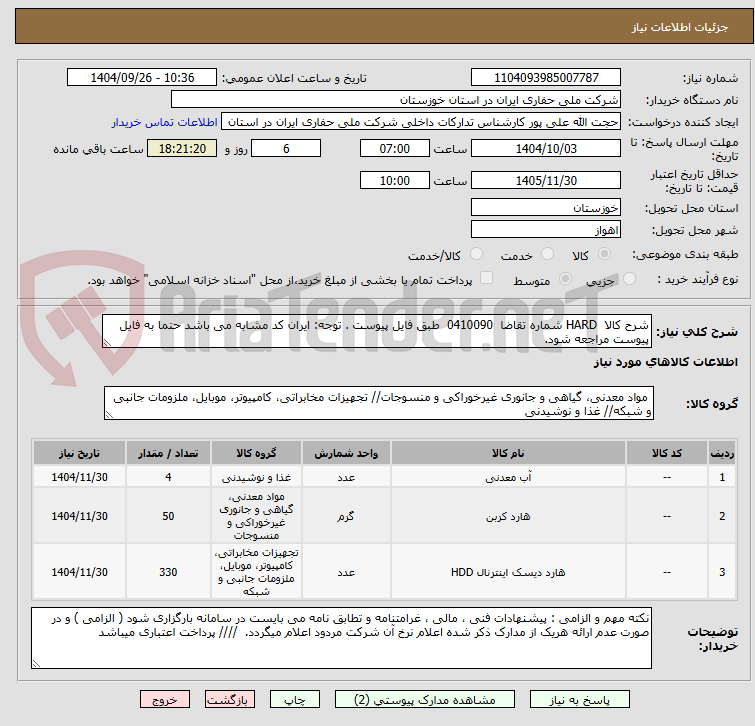
Task: Click price validity date 1405/11/30
Action: point(546,180)
